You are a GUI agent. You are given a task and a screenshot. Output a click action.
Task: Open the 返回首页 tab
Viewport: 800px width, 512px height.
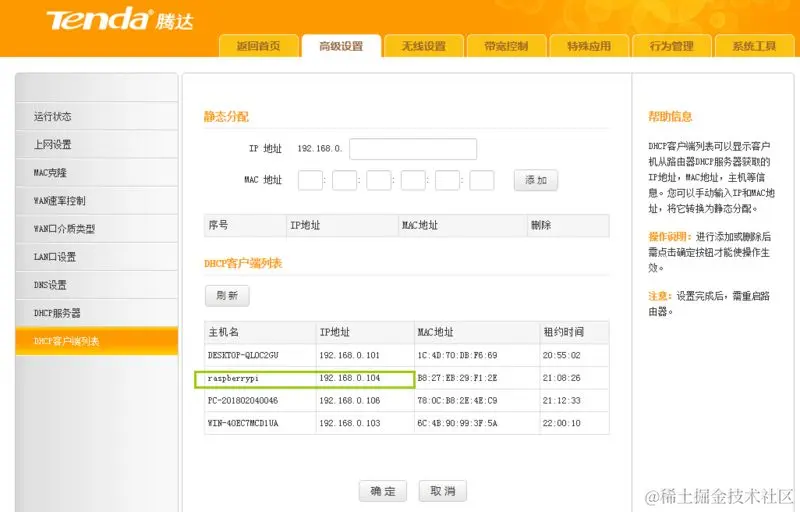click(x=259, y=46)
